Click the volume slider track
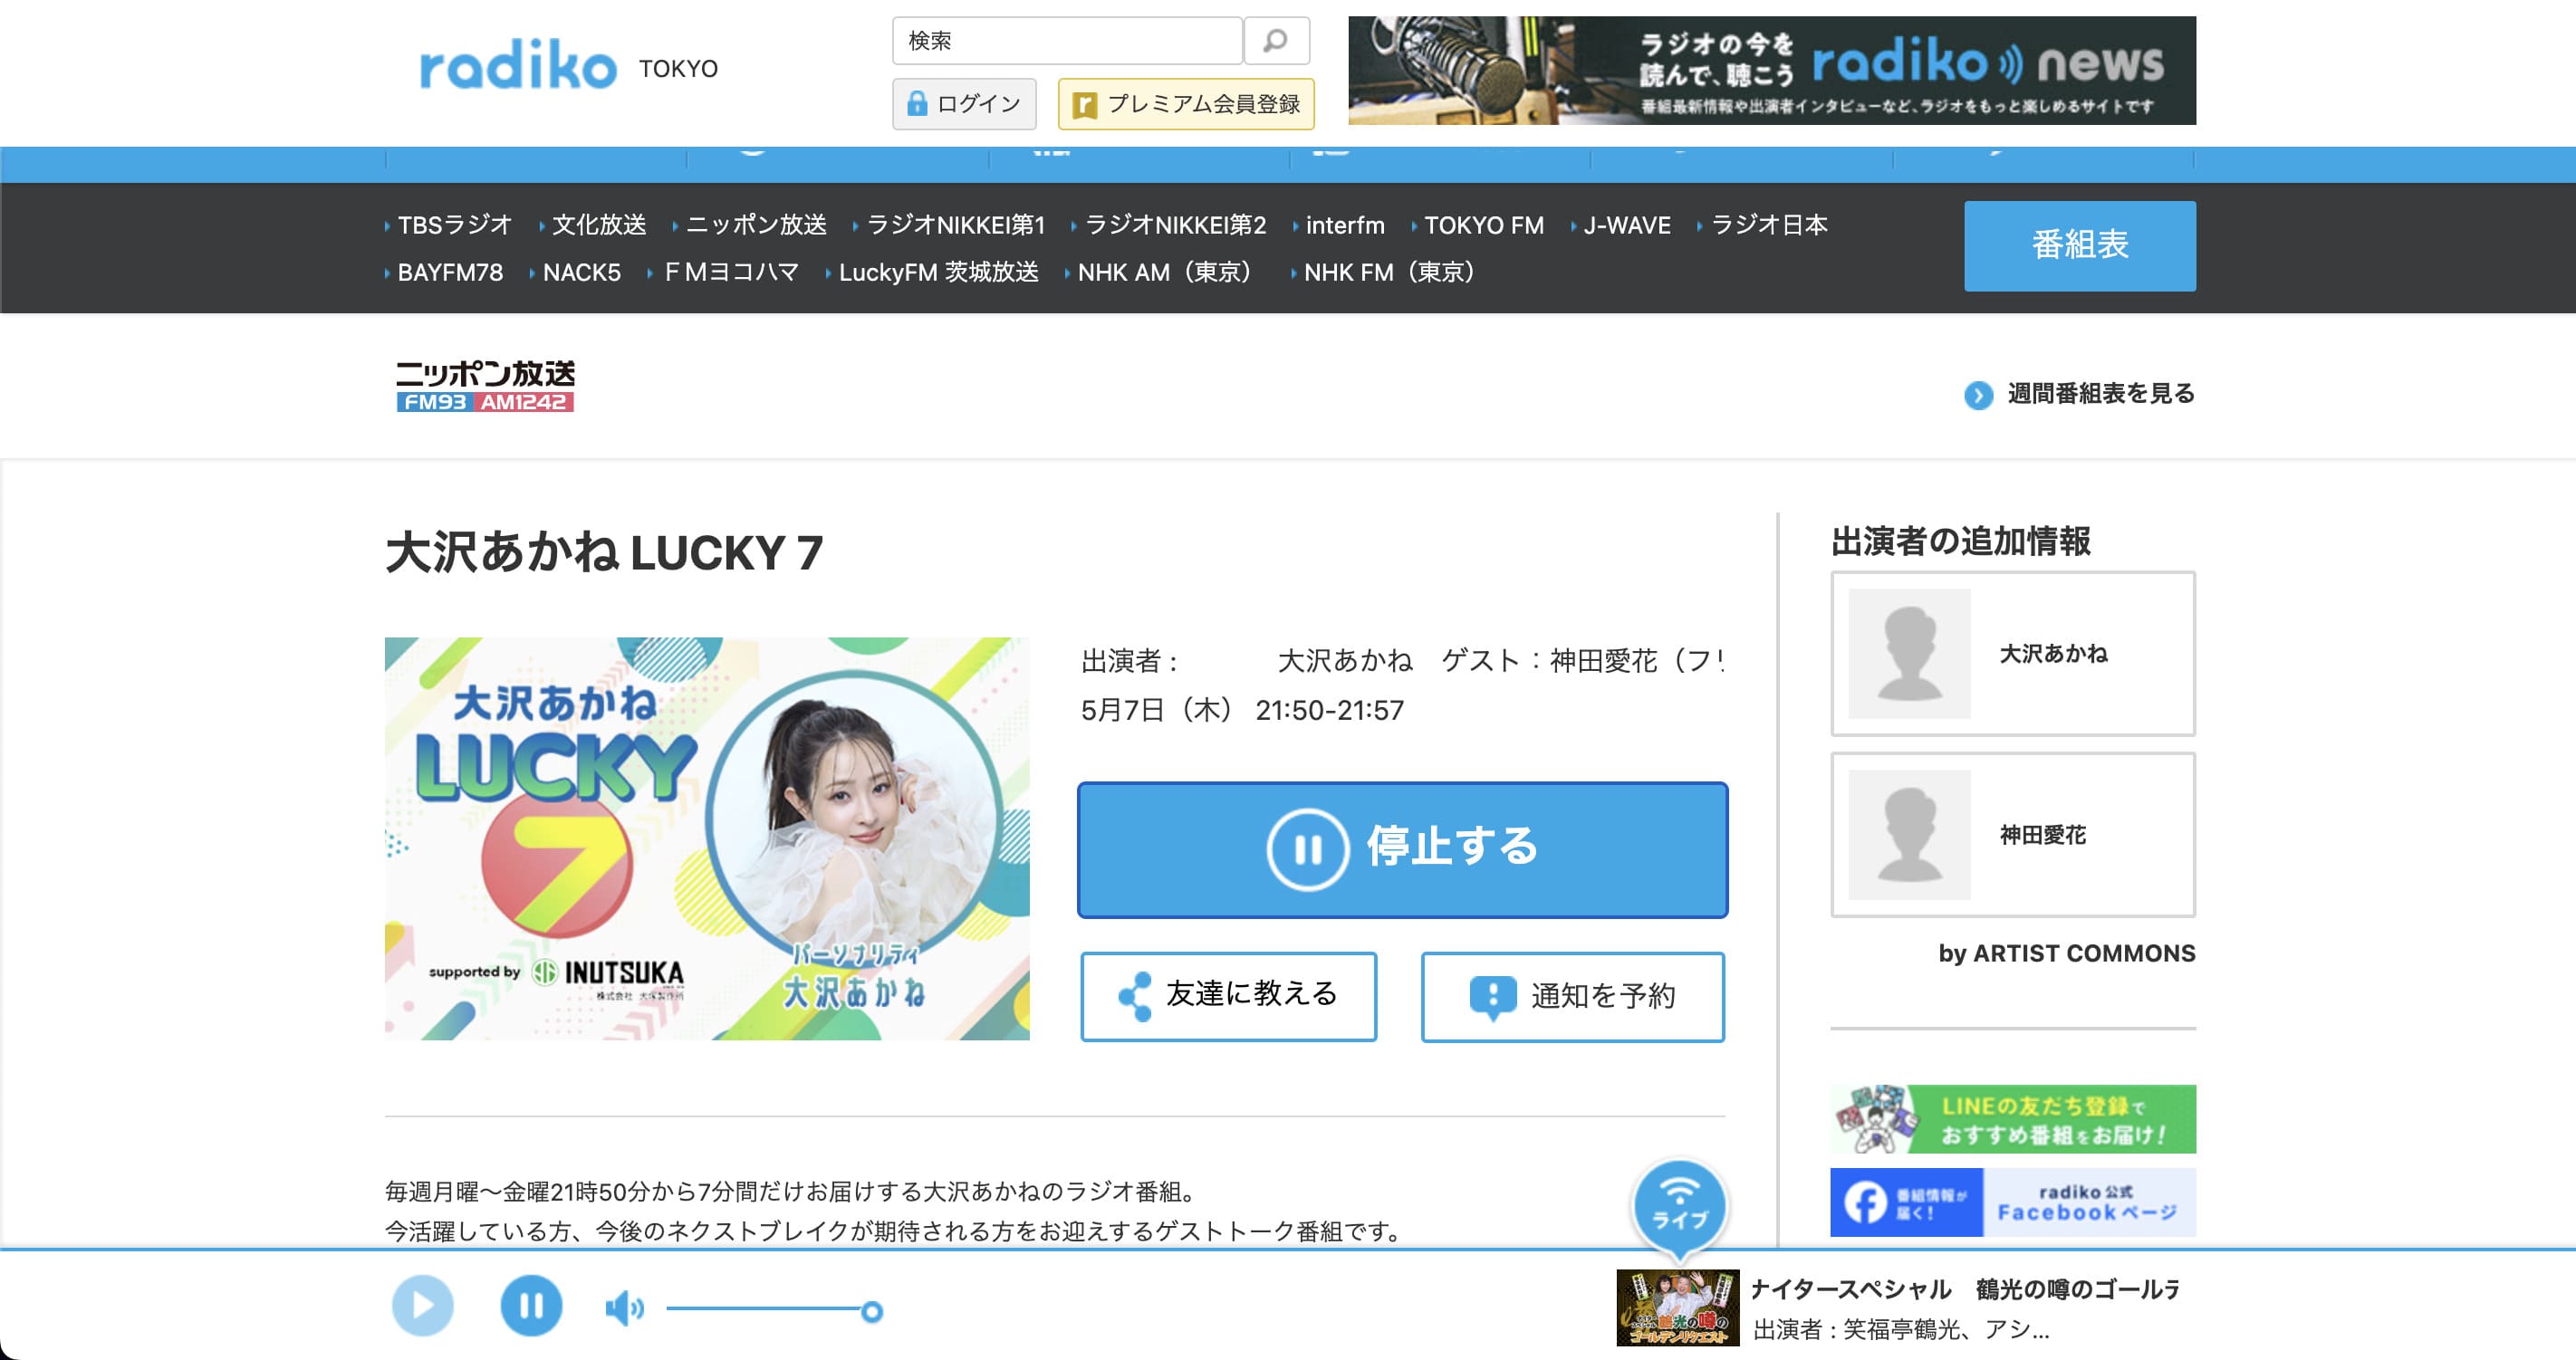Screen dimensions: 2576x1360 pos(765,1309)
